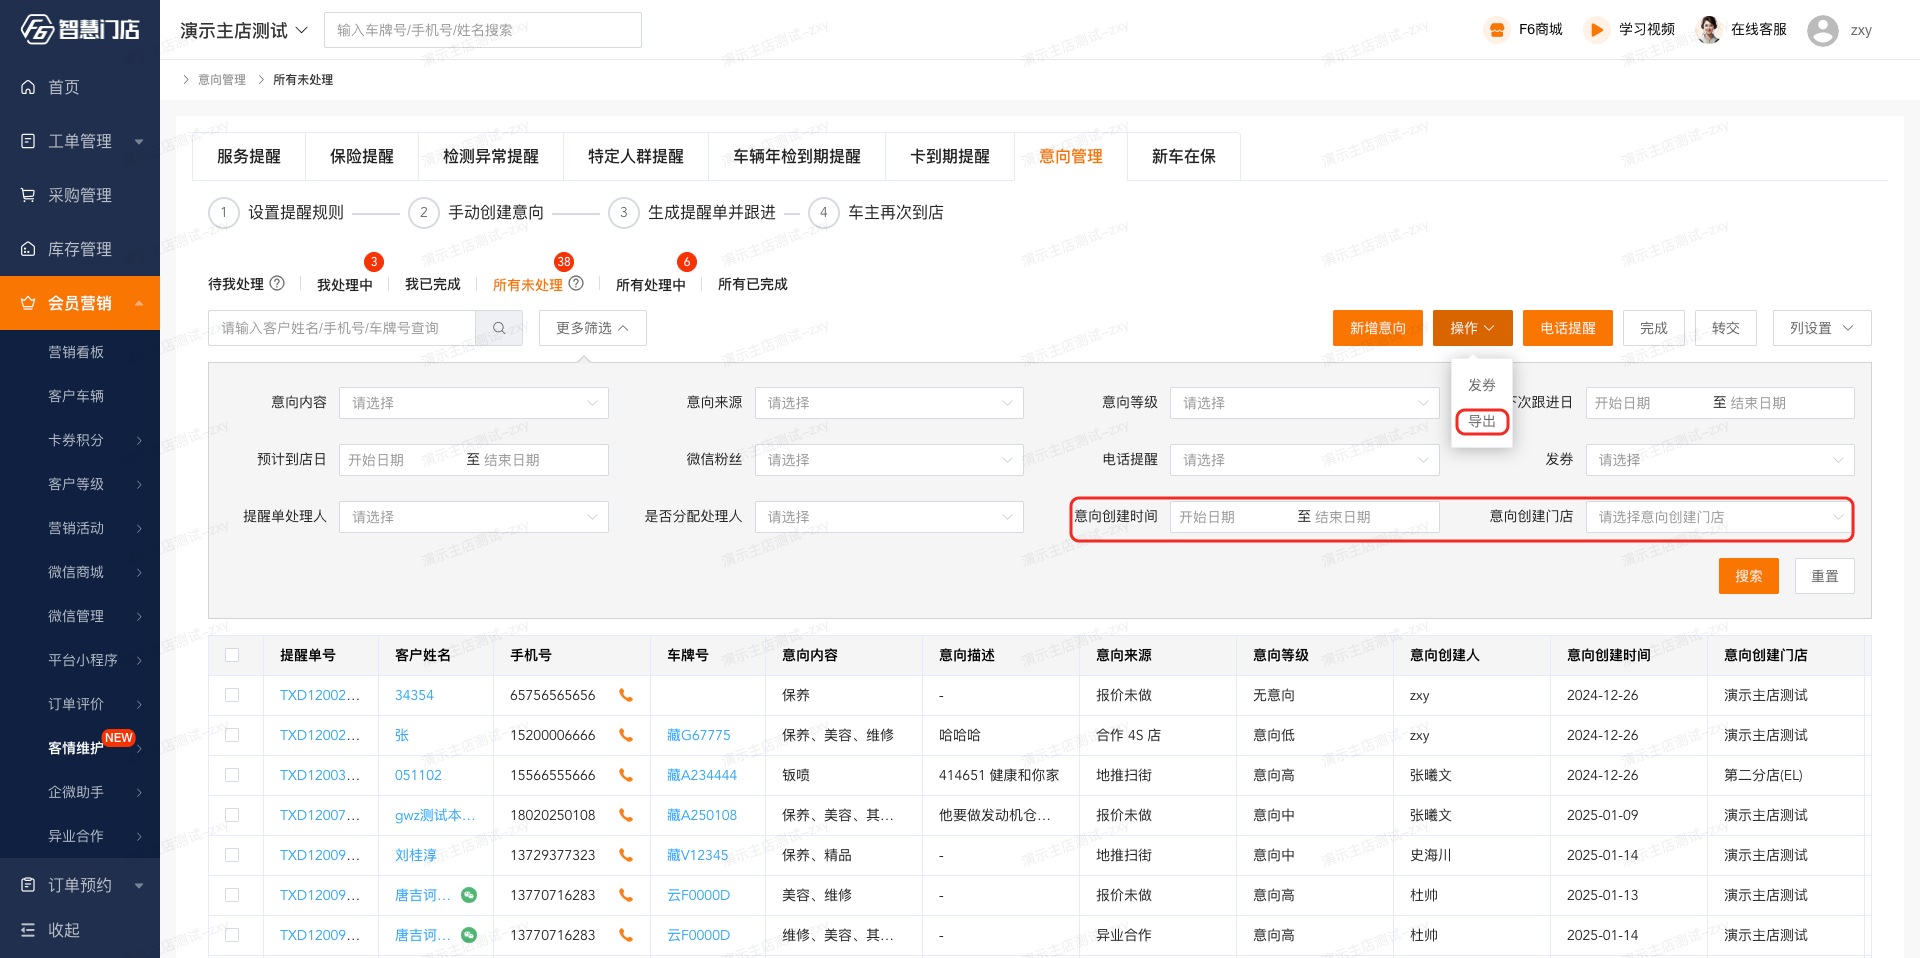
Task: Click the 库存管理 sidebar icon
Action: pos(28,249)
